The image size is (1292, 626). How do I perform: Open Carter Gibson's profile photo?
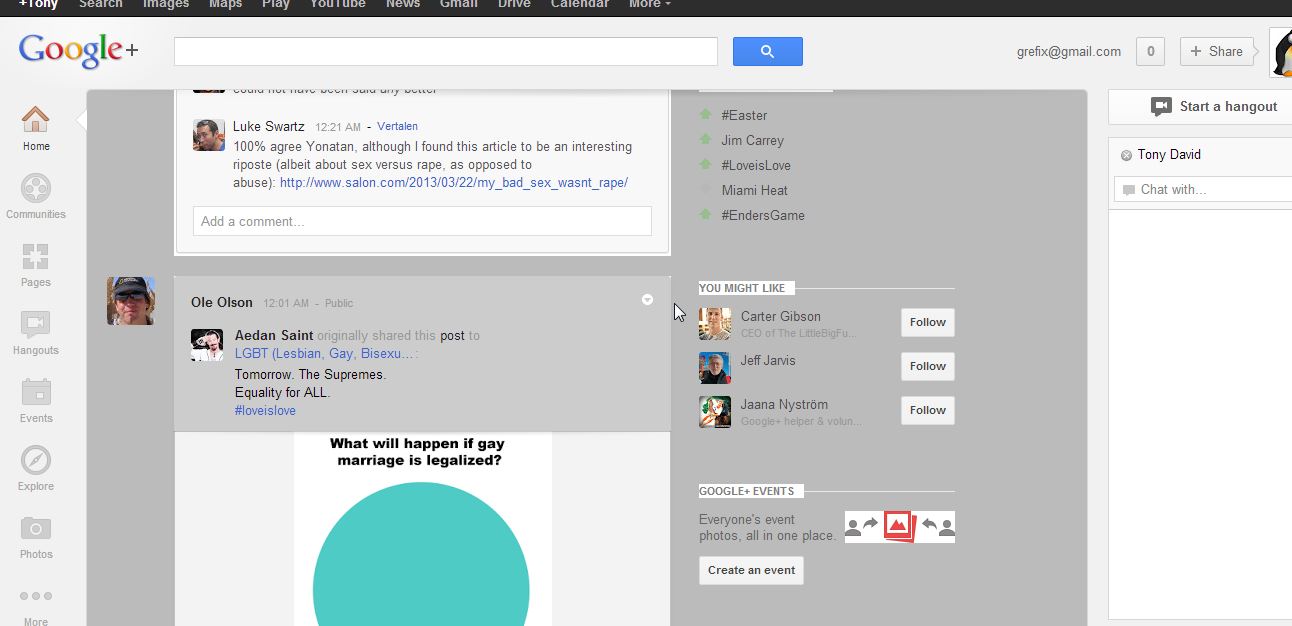pyautogui.click(x=715, y=324)
